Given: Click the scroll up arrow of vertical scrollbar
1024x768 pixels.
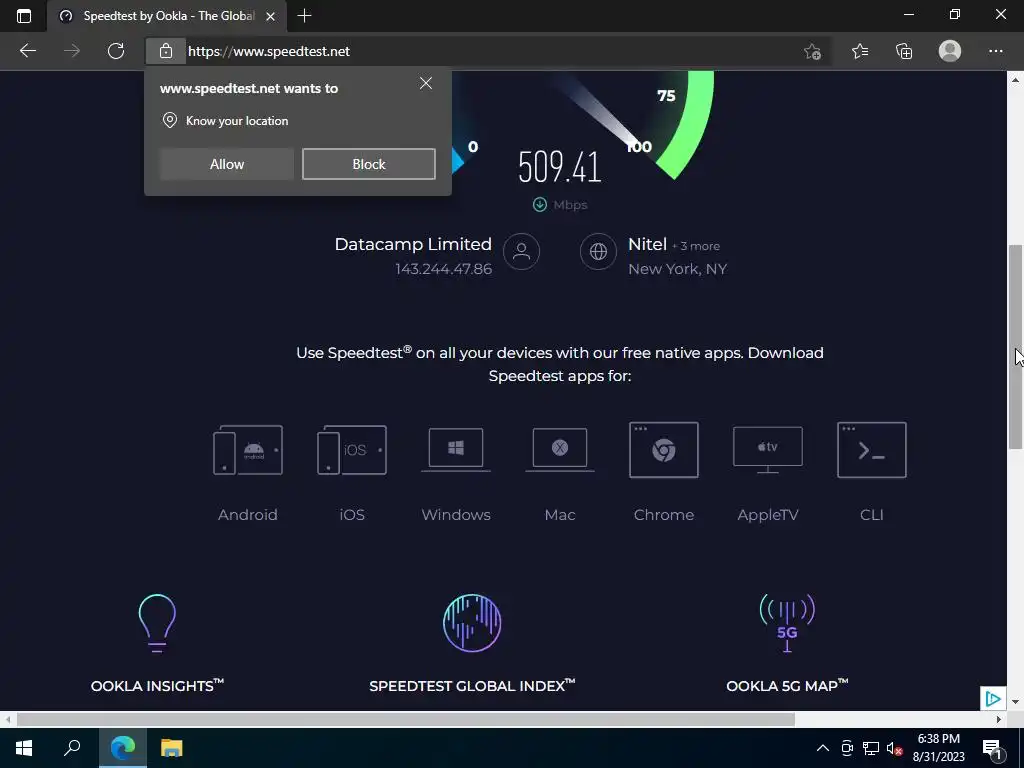Looking at the screenshot, I should [x=1015, y=80].
